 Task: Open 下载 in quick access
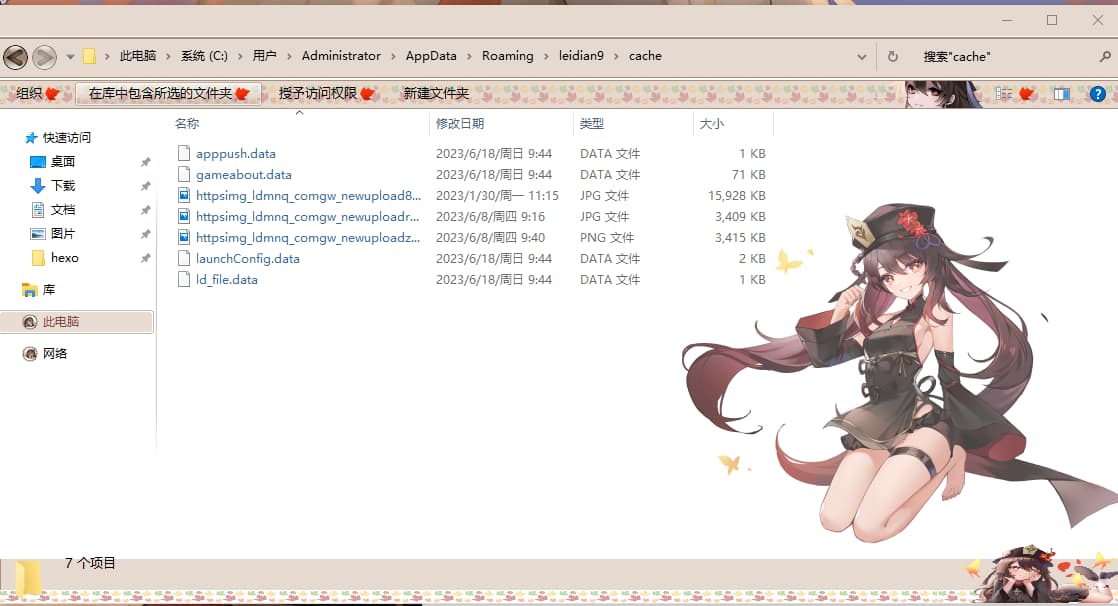(63, 185)
